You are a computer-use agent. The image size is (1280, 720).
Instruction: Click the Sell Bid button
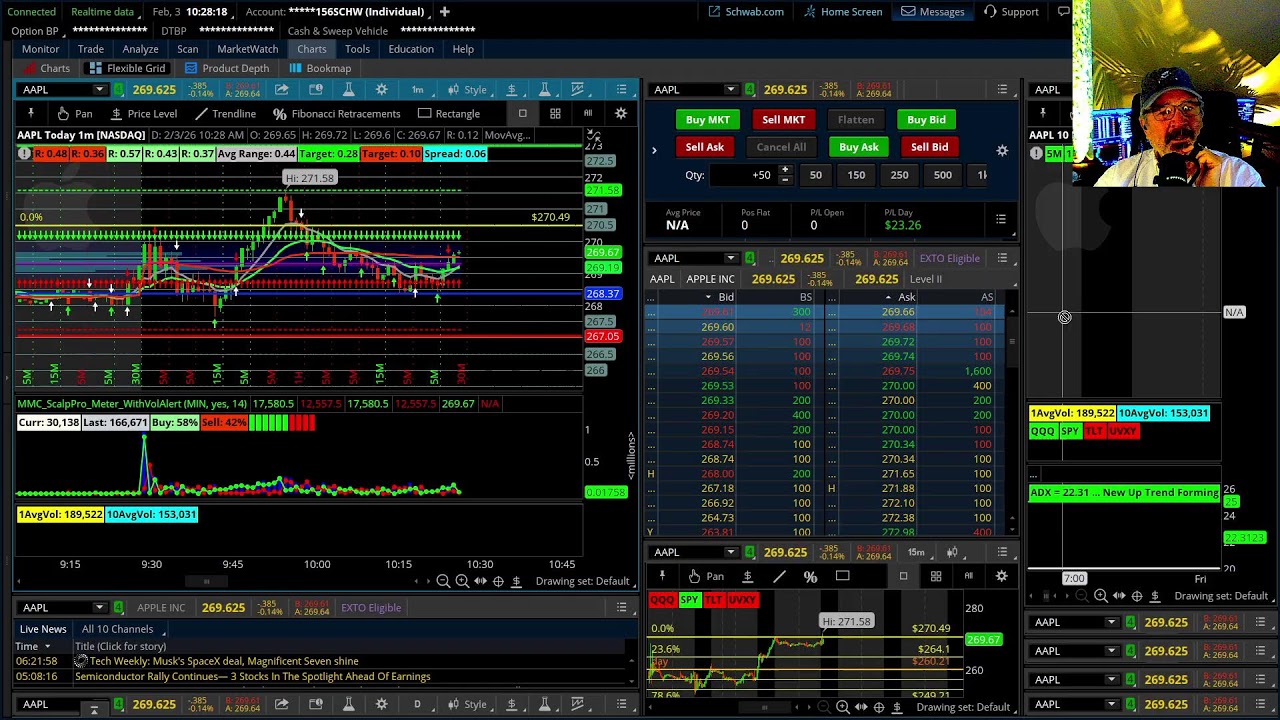929,147
